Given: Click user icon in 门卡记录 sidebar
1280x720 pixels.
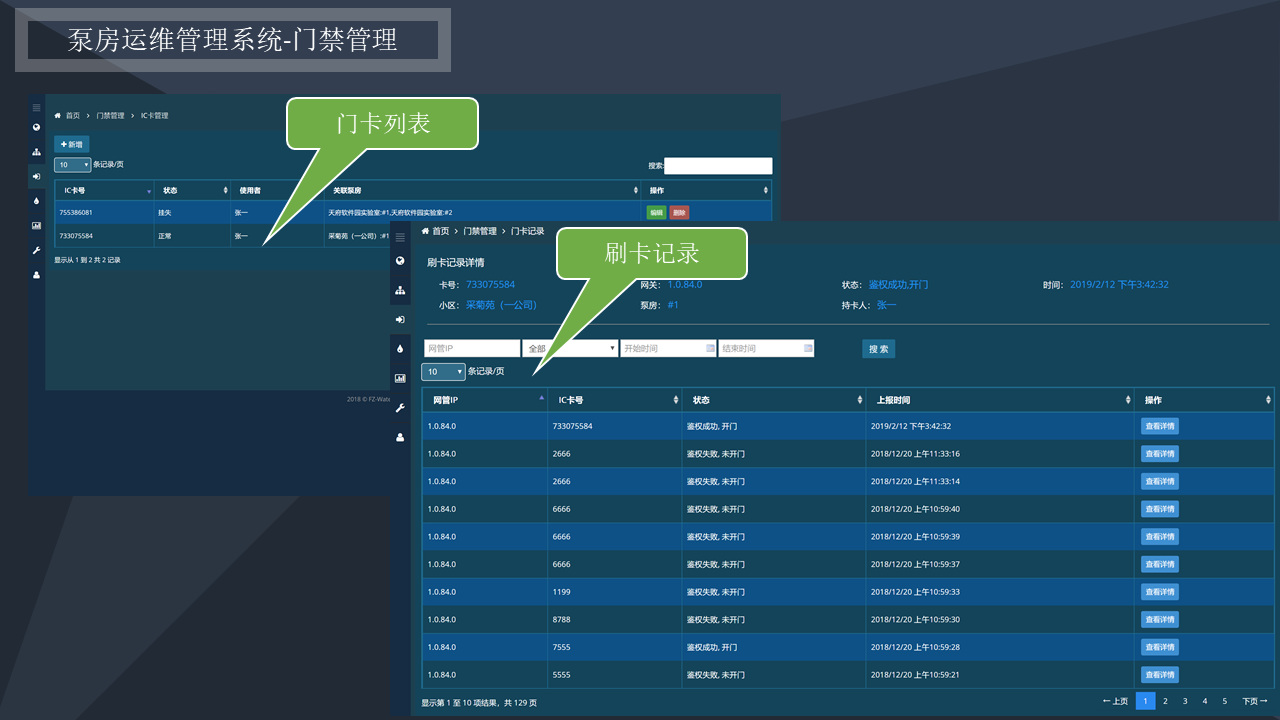Looking at the screenshot, I should point(400,437).
